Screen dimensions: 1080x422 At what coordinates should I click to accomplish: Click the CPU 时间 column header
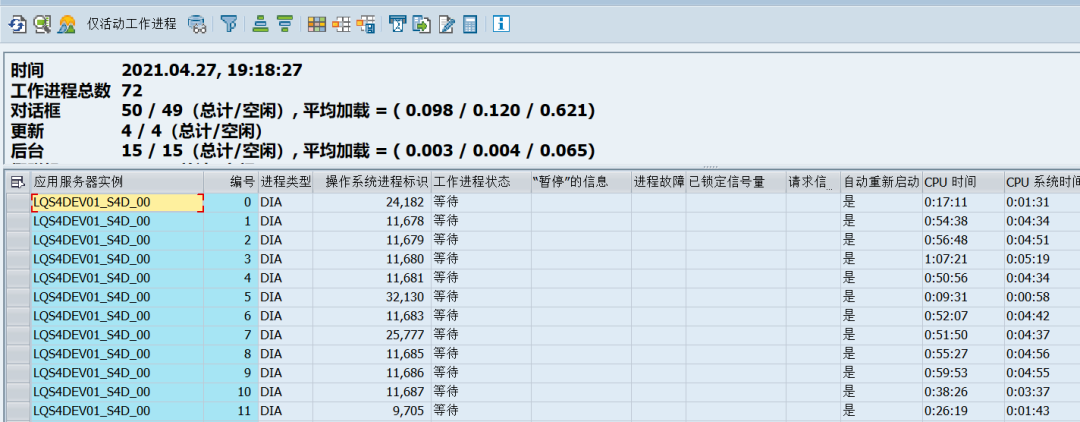coord(962,182)
